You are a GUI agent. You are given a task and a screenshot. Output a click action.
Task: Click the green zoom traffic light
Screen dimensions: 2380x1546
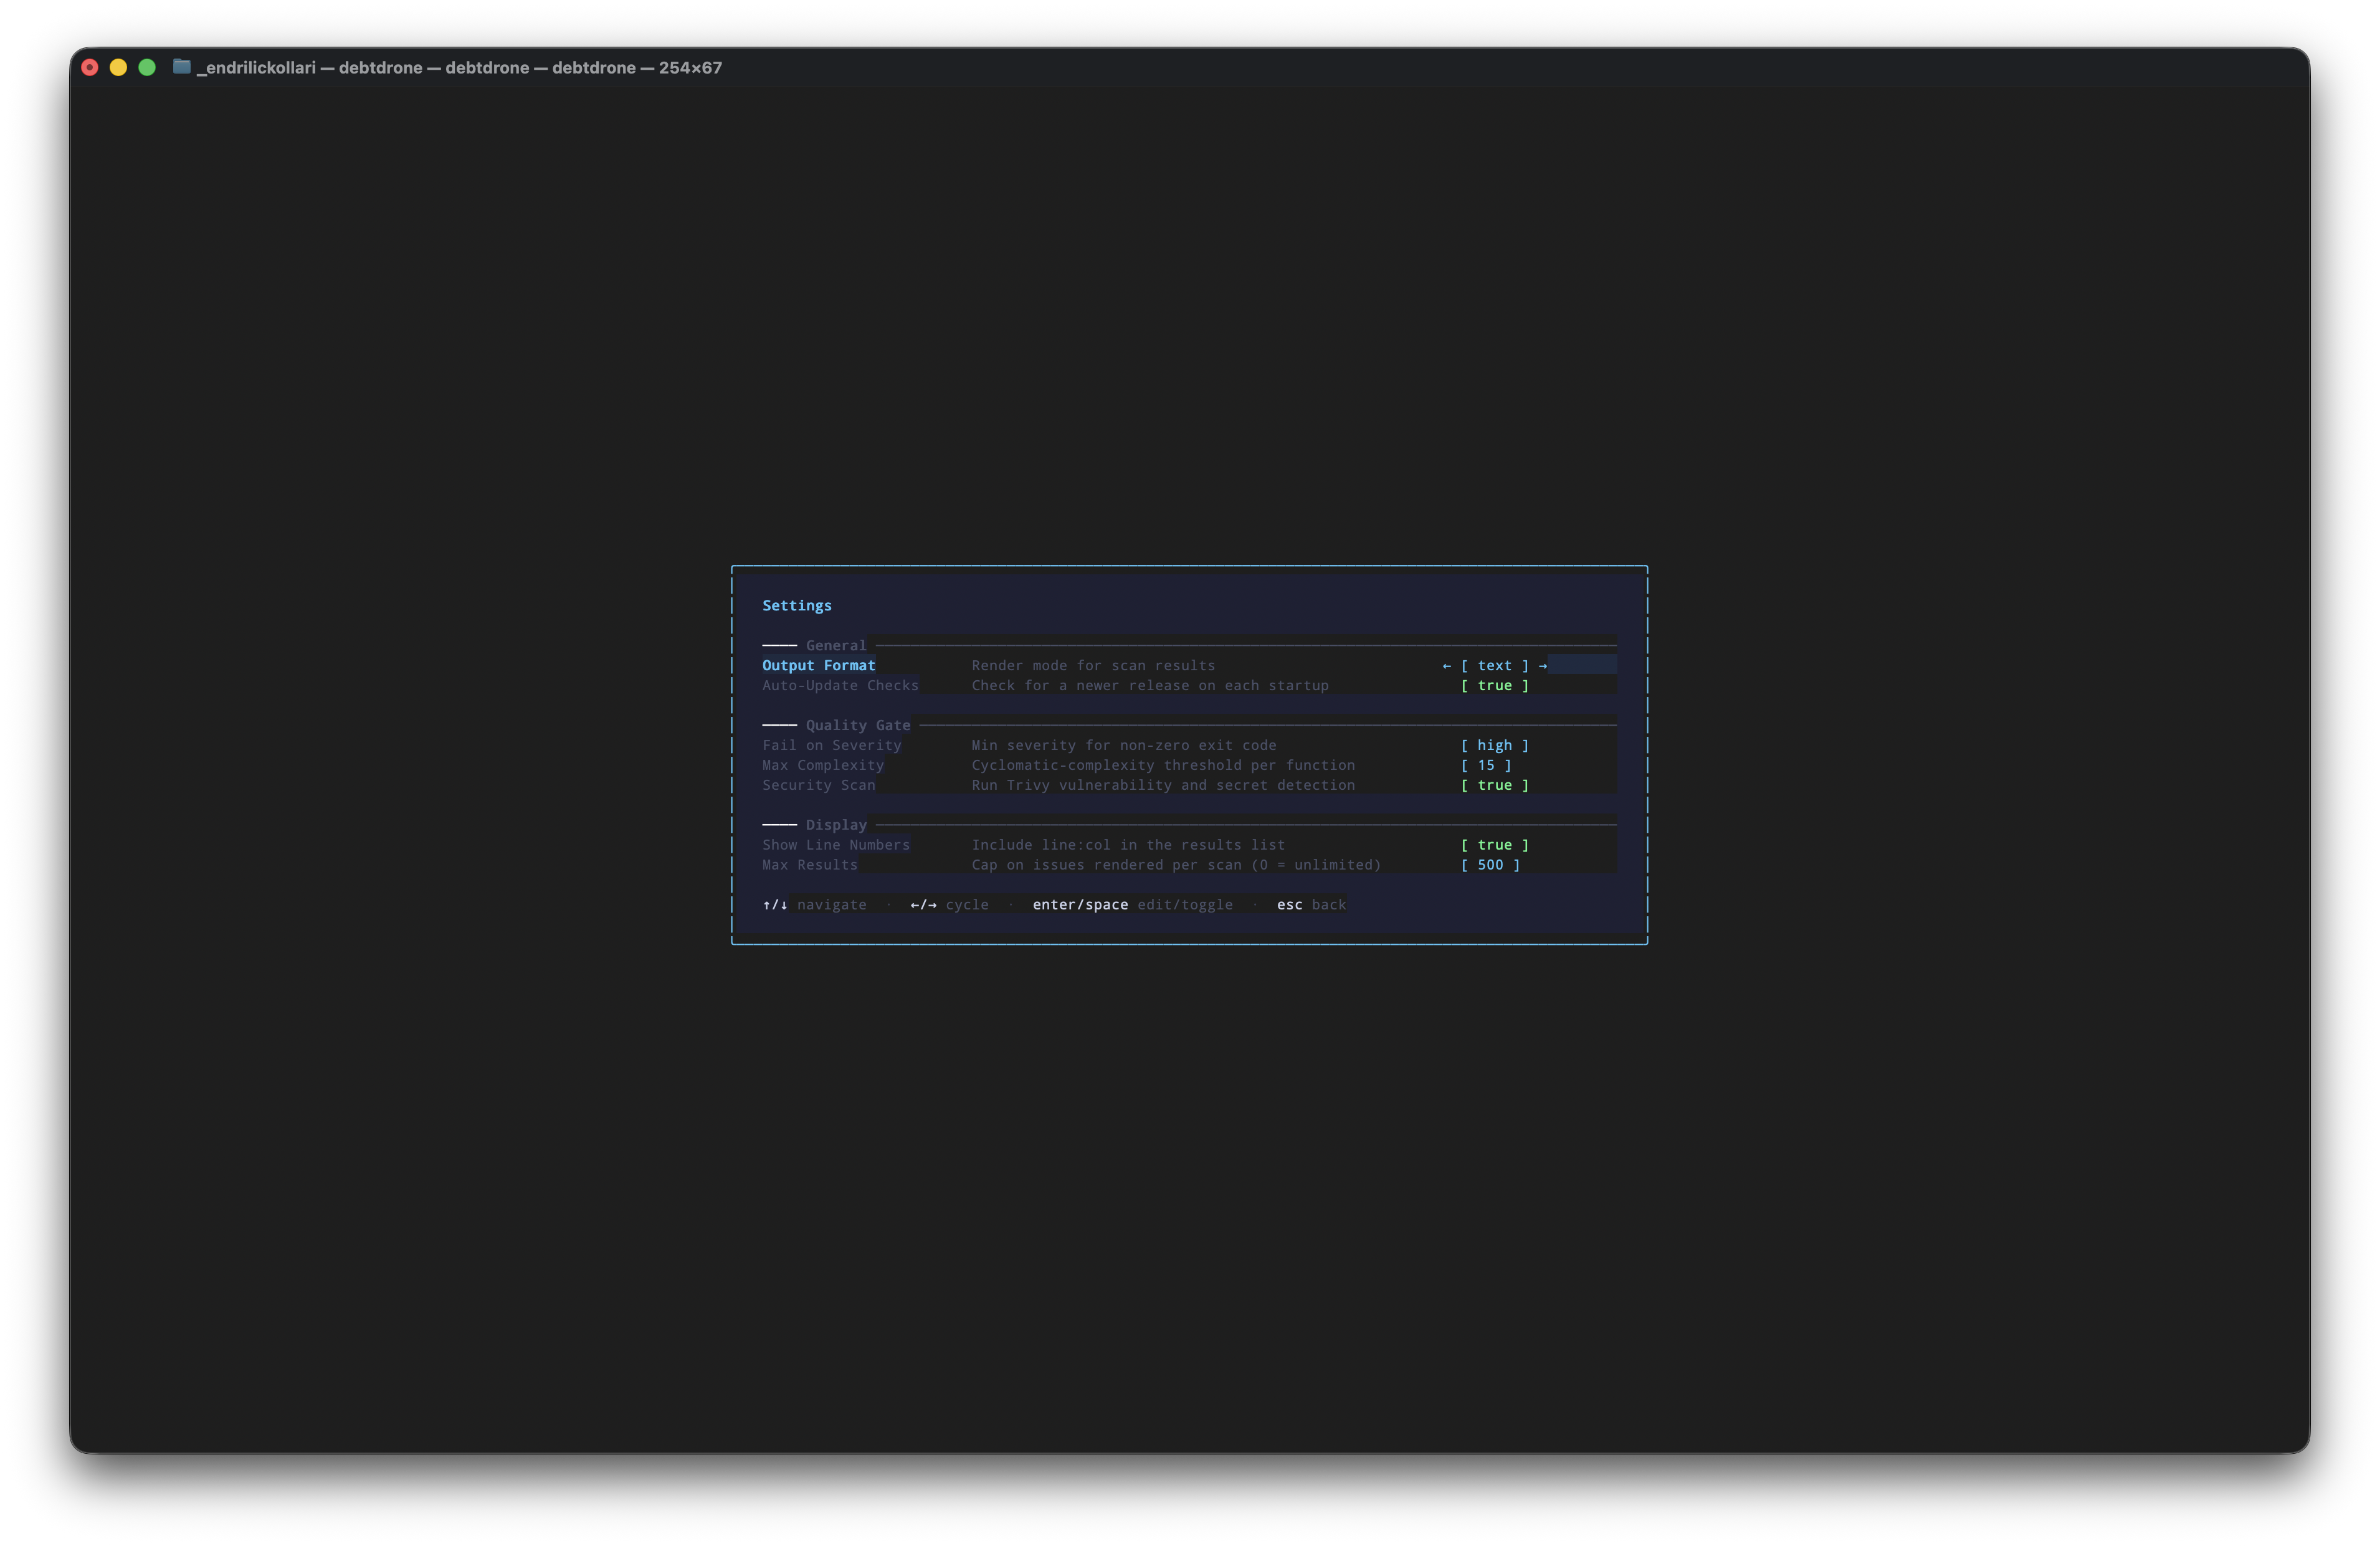[x=147, y=67]
